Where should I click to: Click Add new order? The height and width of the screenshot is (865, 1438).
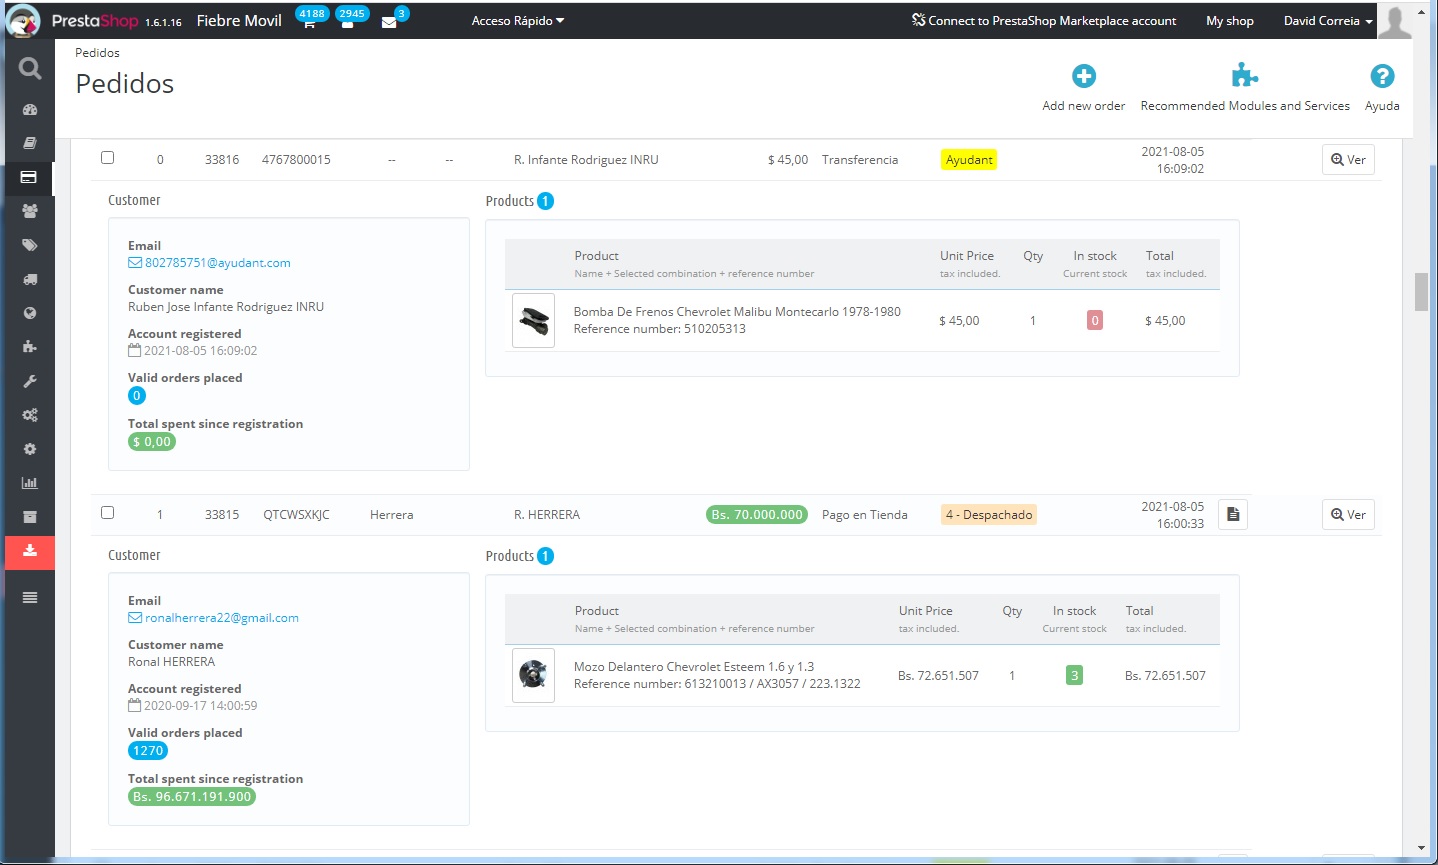coord(1083,88)
